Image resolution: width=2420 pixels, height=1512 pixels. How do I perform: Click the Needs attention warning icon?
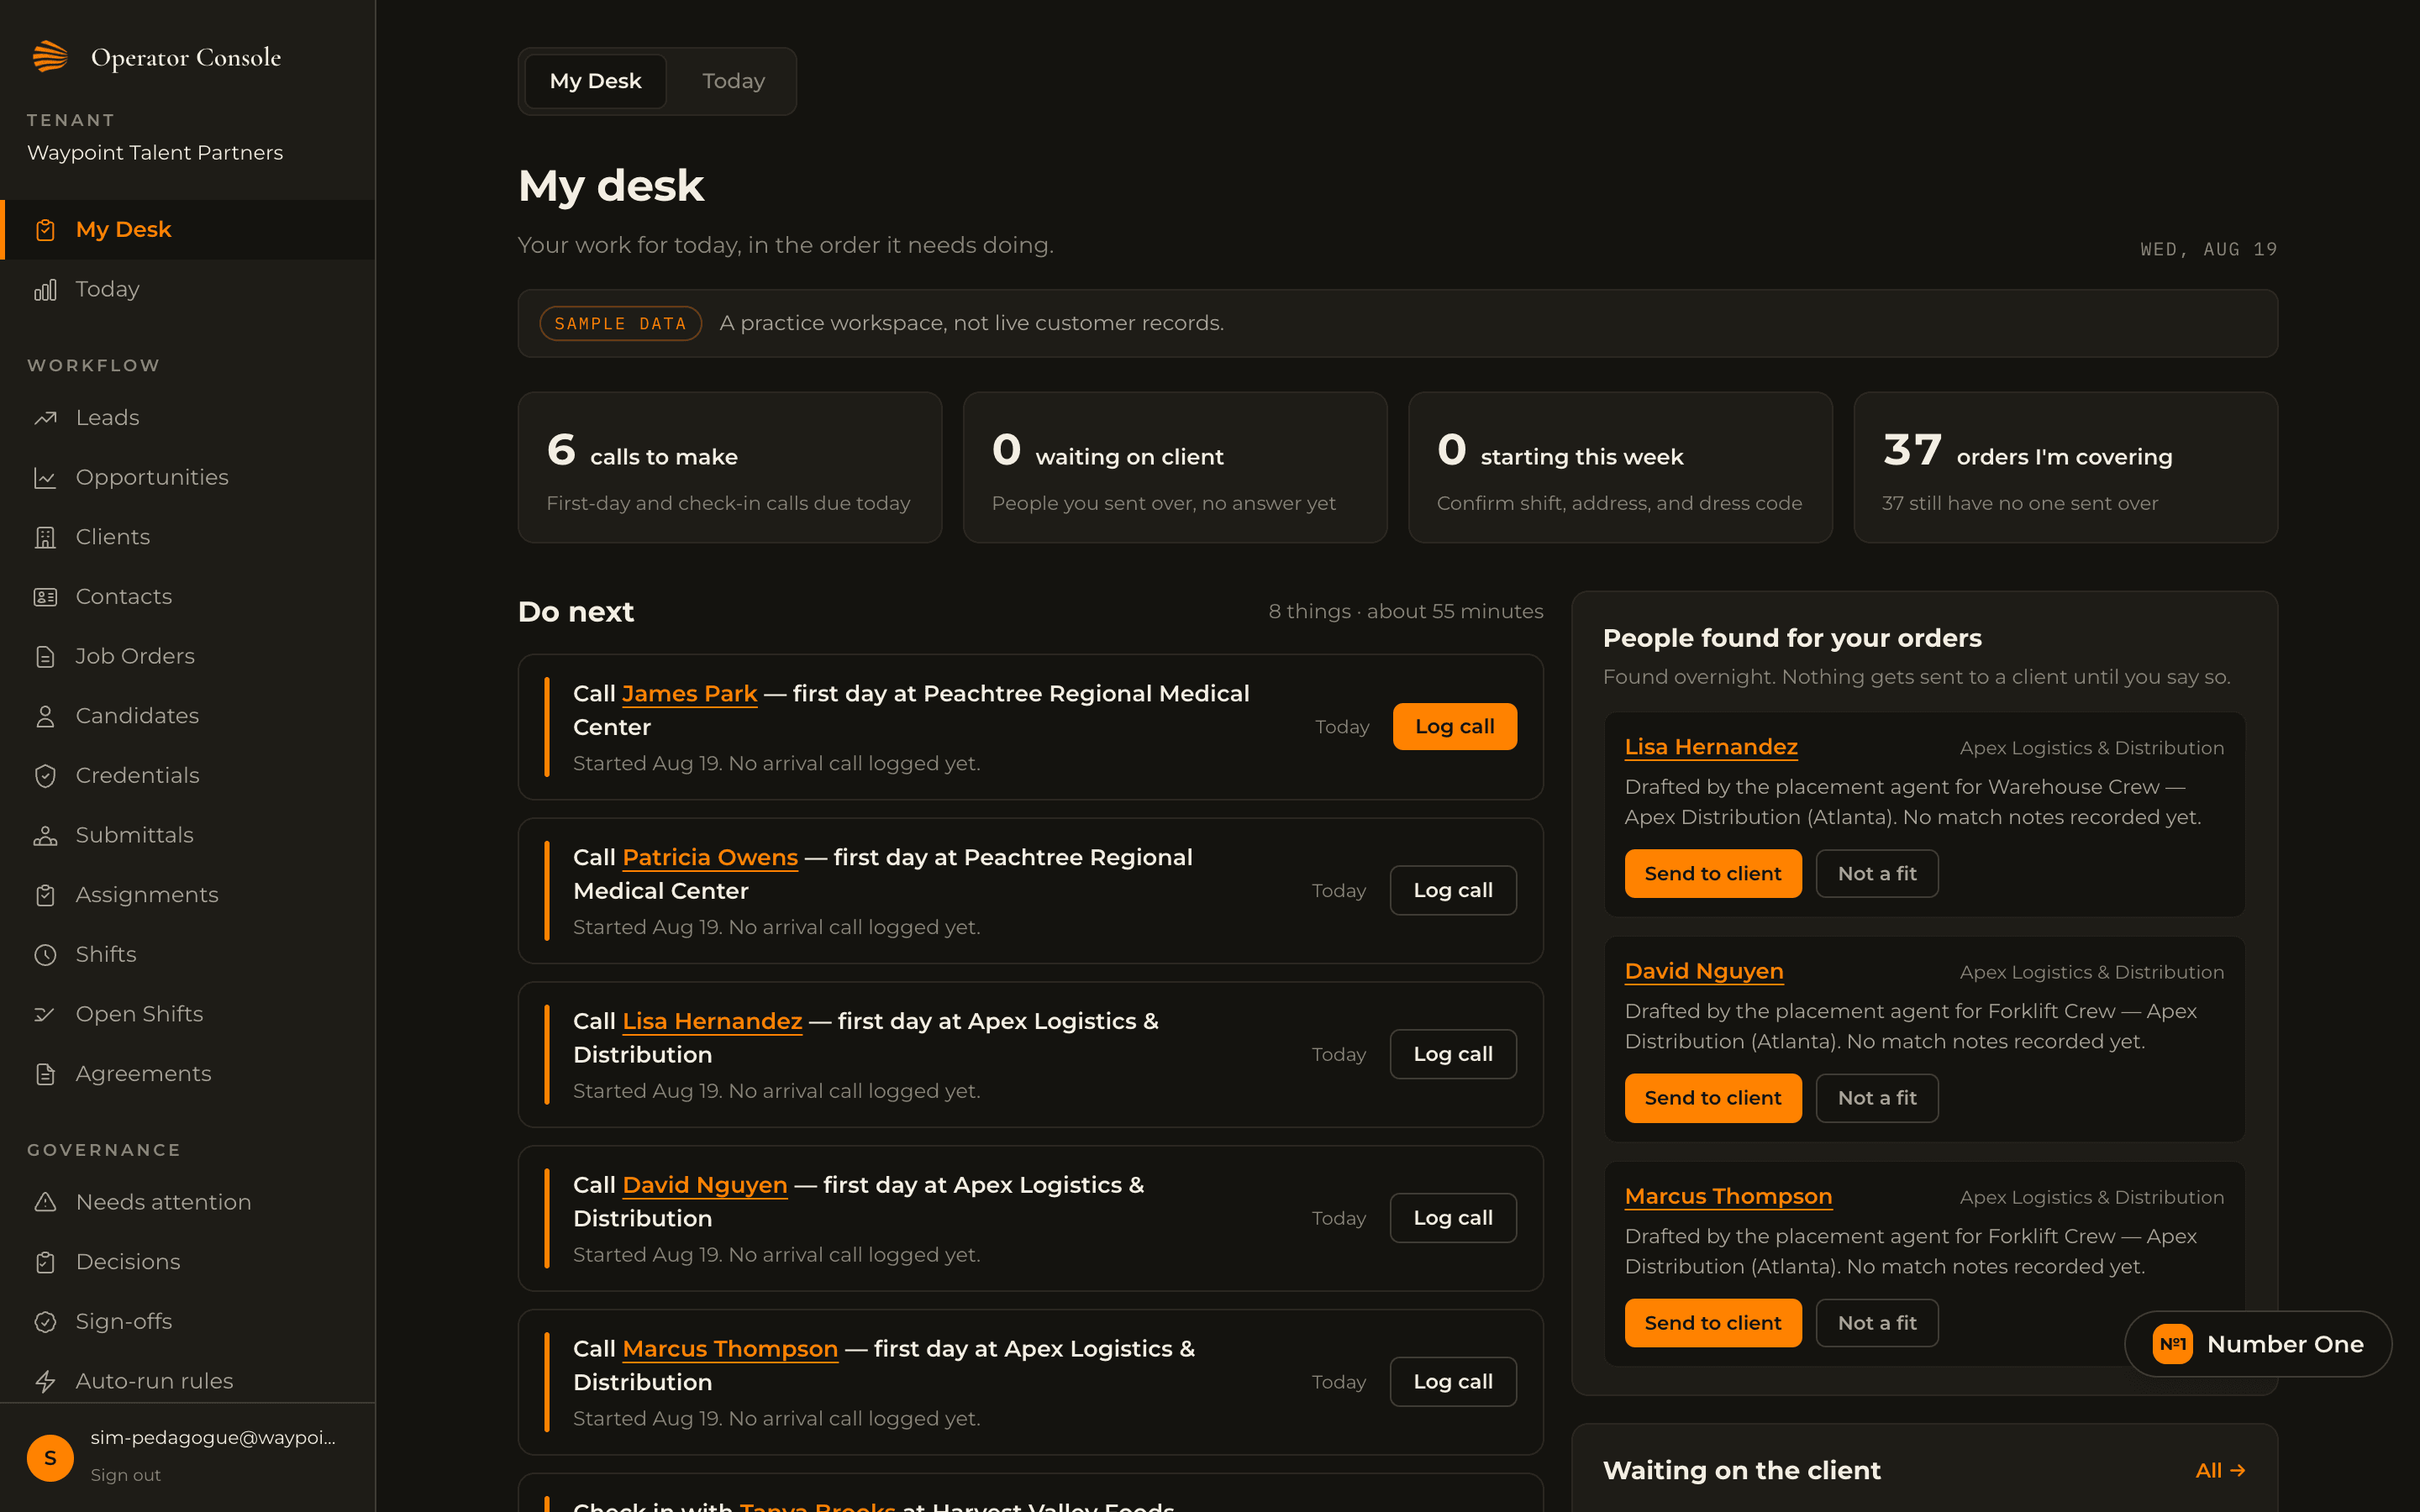coord(45,1202)
